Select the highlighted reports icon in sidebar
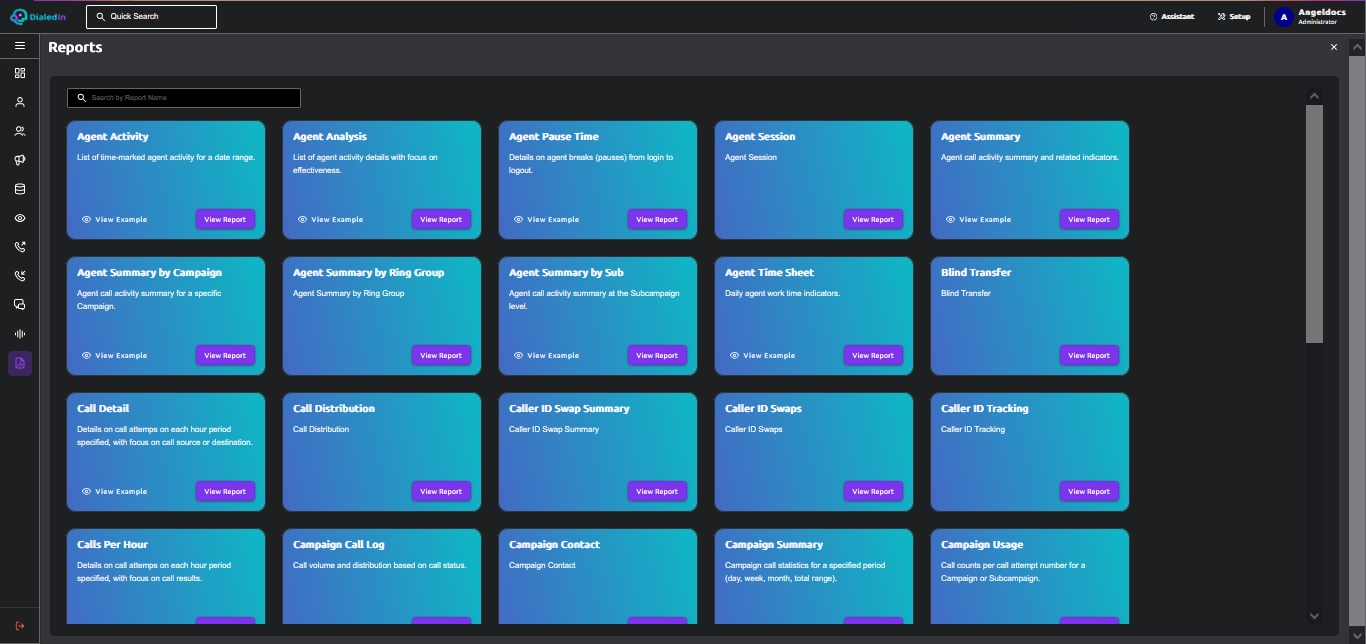The image size is (1366, 644). pyautogui.click(x=20, y=363)
